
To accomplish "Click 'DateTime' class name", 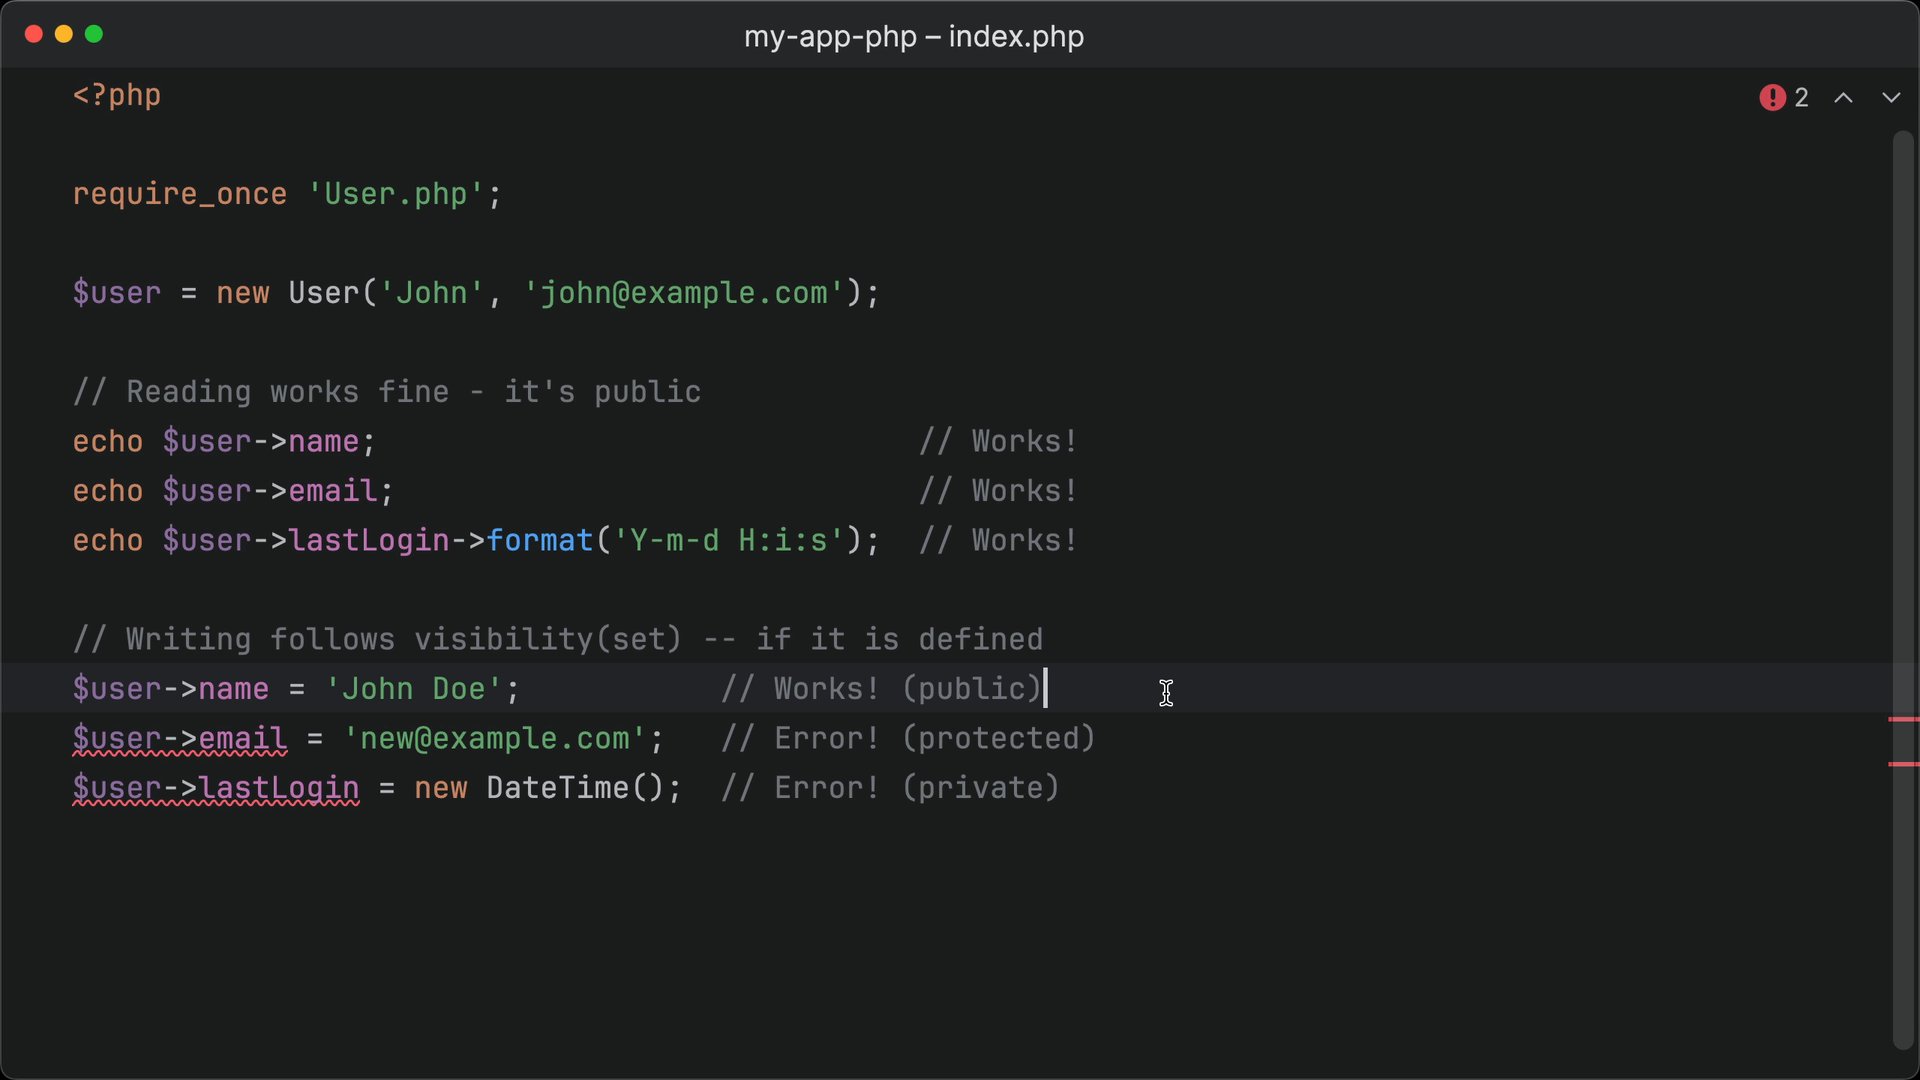I will [558, 788].
